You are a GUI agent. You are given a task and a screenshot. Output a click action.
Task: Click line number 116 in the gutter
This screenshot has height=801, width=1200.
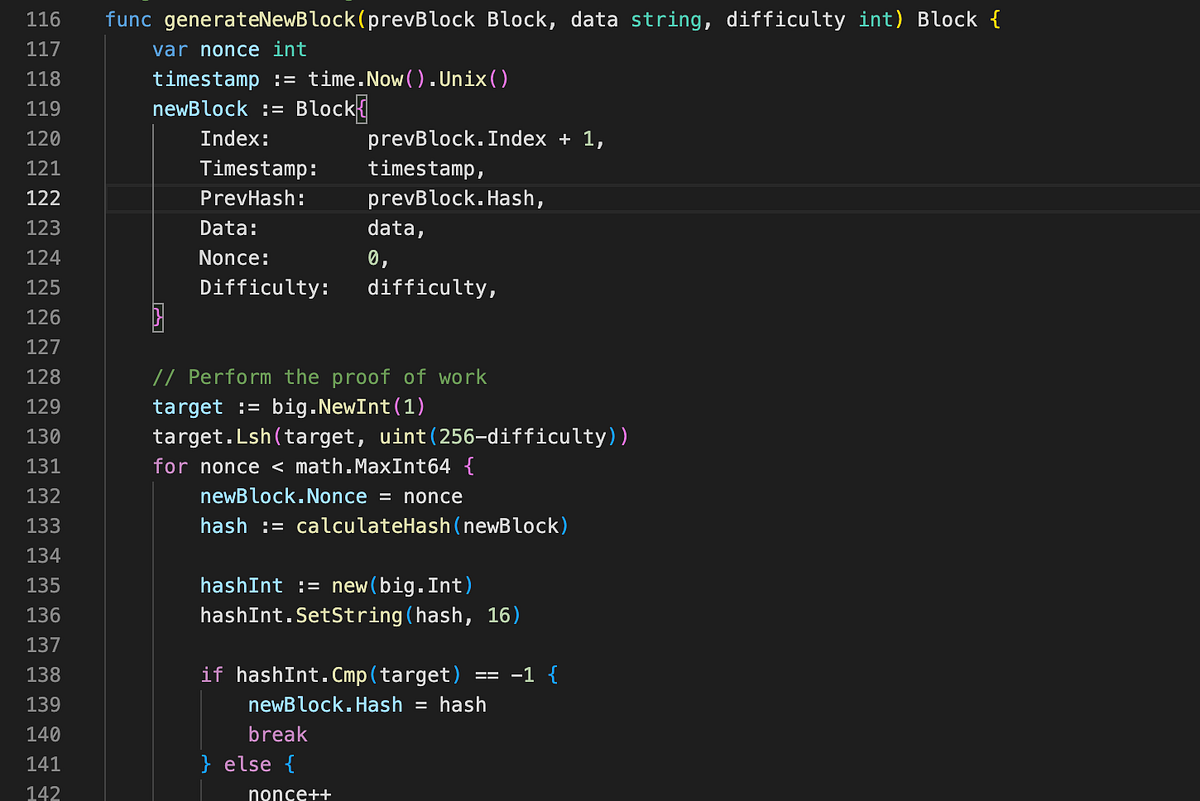point(44,19)
